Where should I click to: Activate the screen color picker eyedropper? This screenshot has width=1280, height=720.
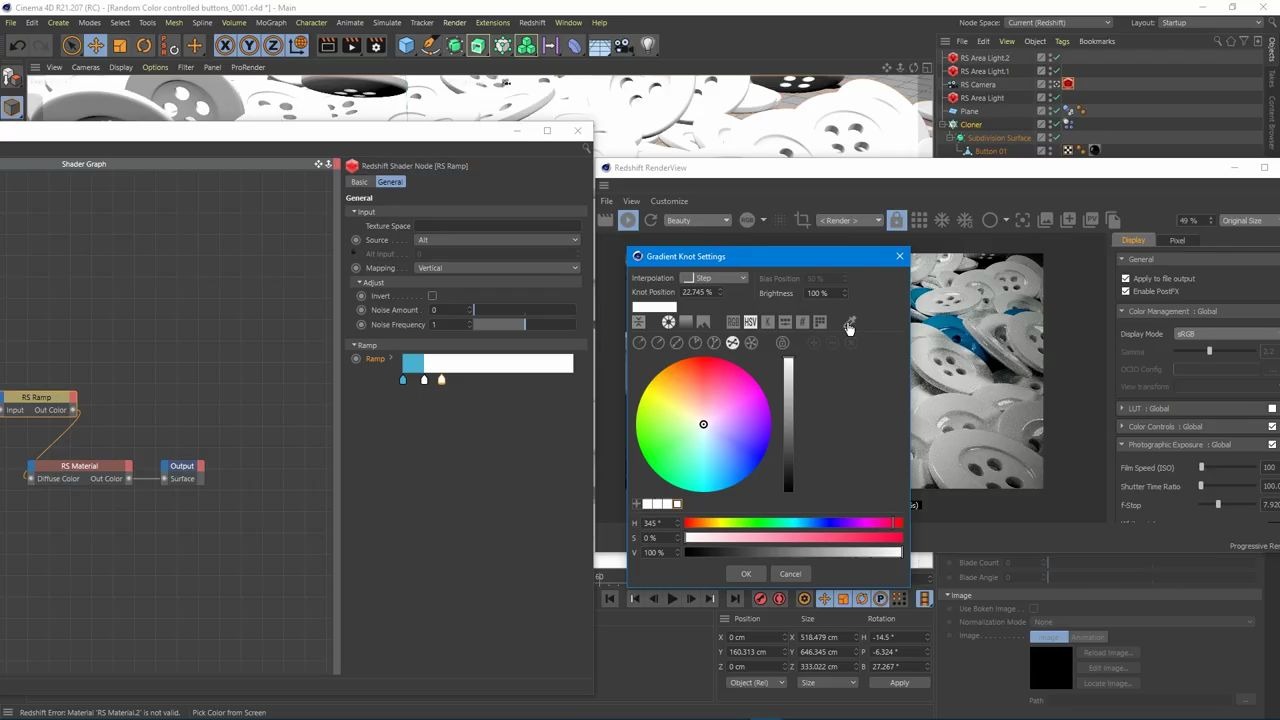pyautogui.click(x=849, y=322)
